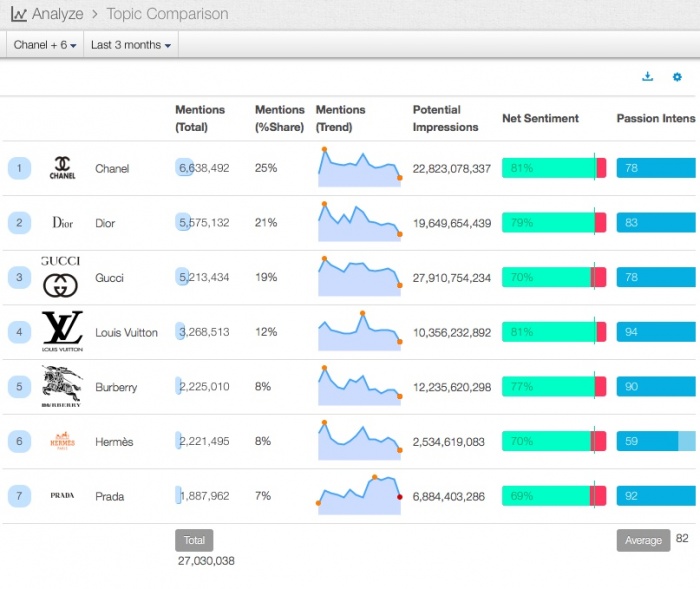Click Dior passion intensity bar 83
The width and height of the screenshot is (700, 589).
coord(656,222)
